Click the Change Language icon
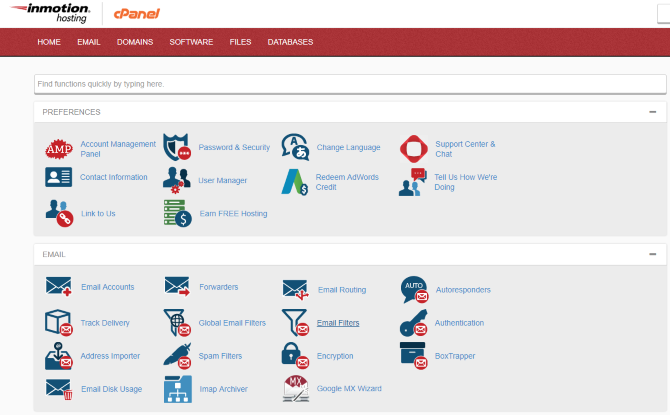The image size is (670, 415). [x=295, y=147]
